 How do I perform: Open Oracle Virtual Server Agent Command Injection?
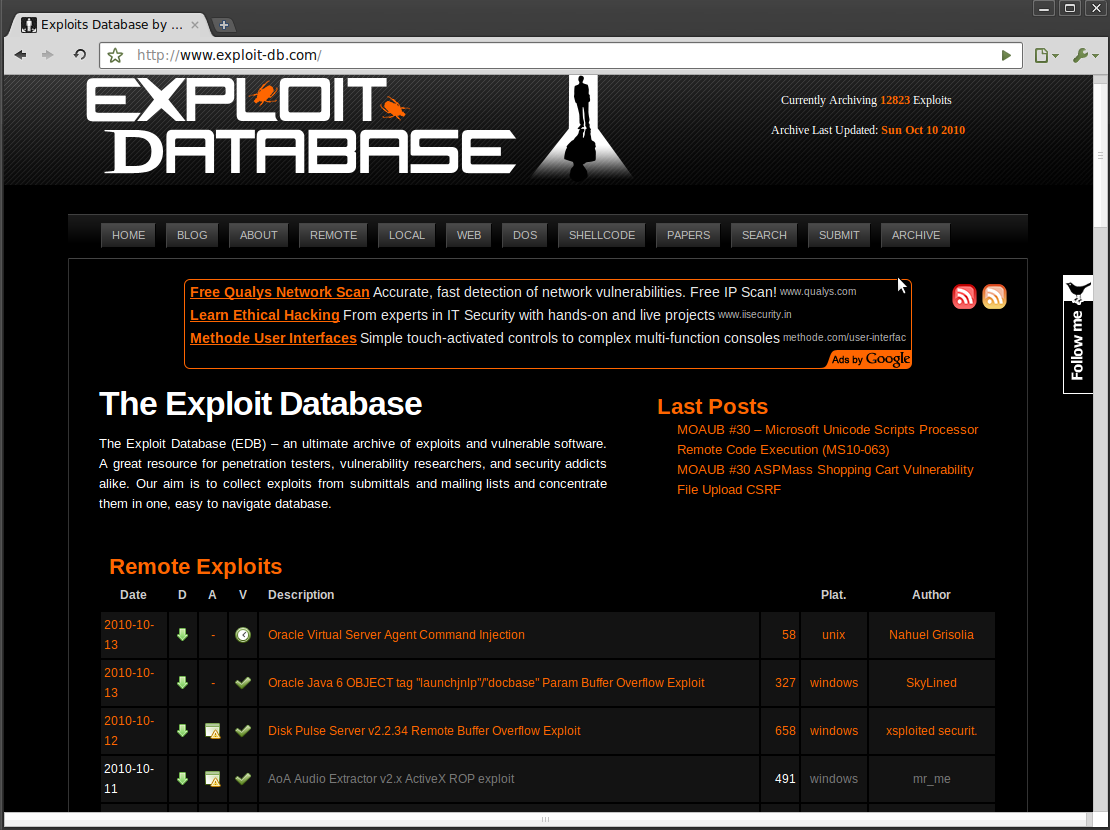pyautogui.click(x=396, y=635)
